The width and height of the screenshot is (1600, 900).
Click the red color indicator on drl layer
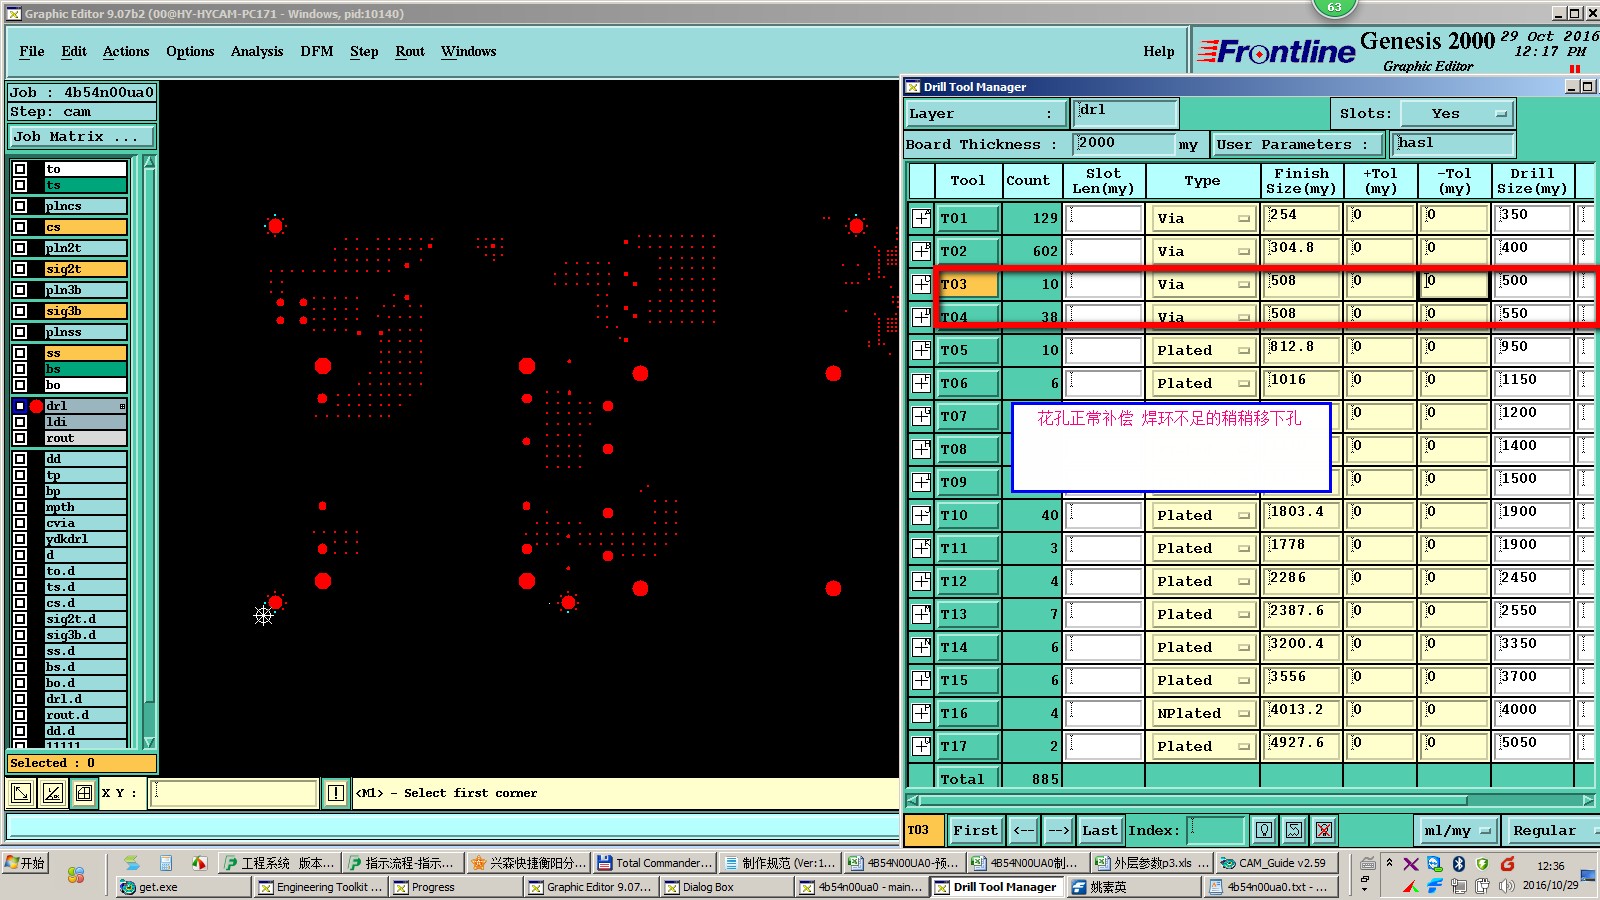click(36, 406)
